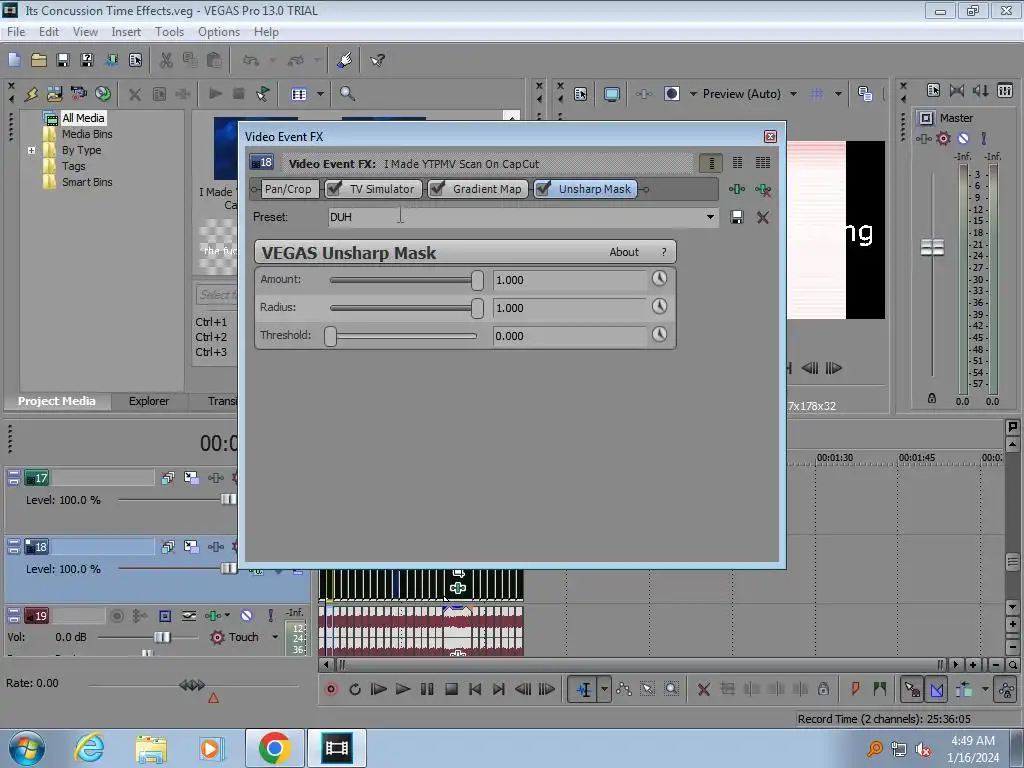Image resolution: width=1024 pixels, height=768 pixels.
Task: Mute audio track 19
Action: click(246, 615)
